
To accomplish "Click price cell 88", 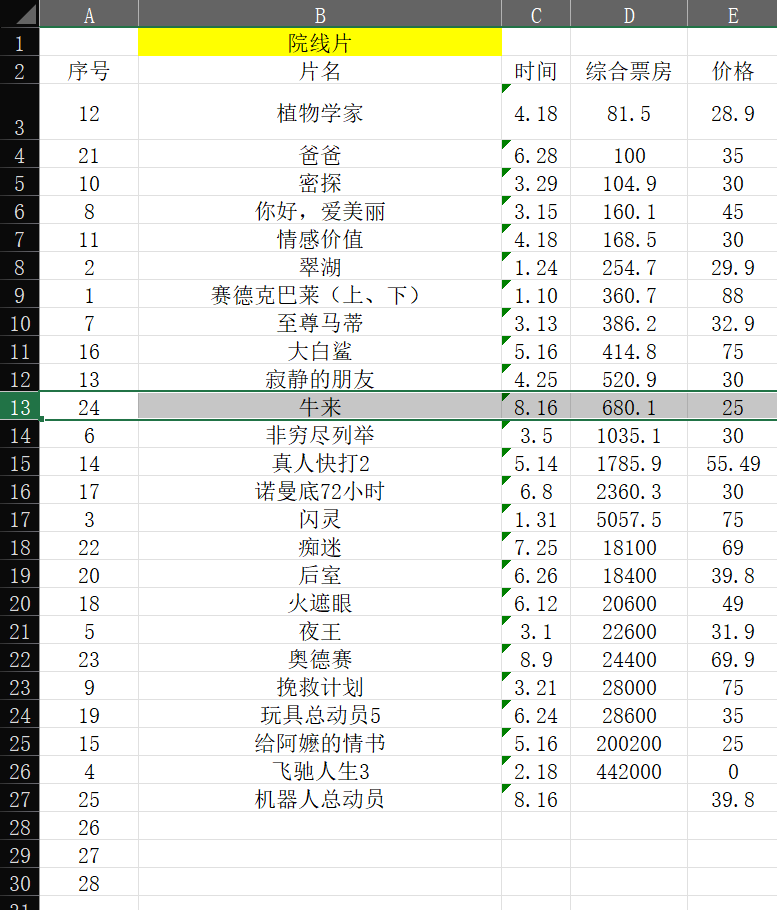I will 732,295.
